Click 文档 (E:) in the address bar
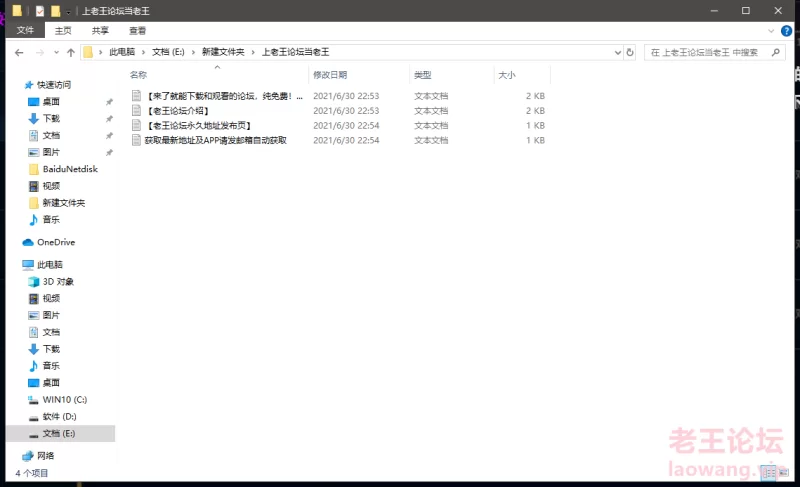Image resolution: width=800 pixels, height=487 pixels. (x=168, y=52)
